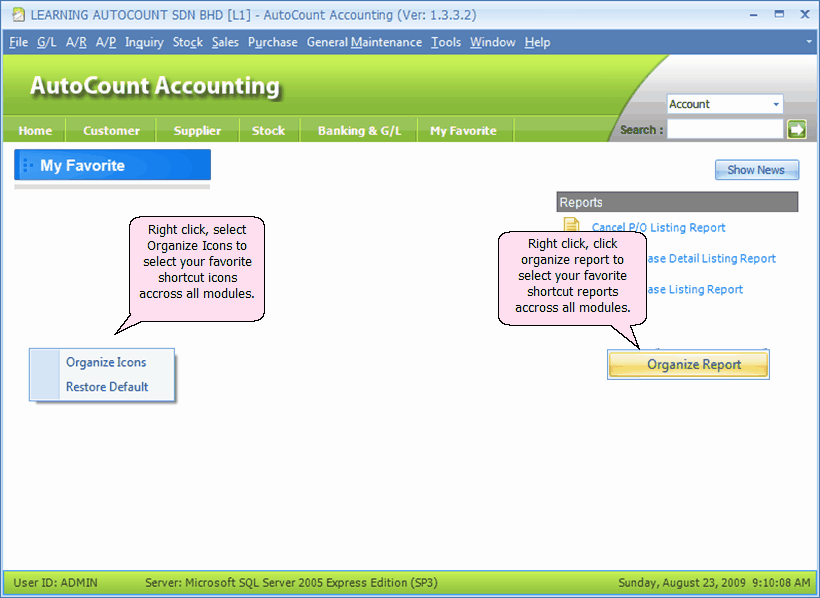Switch to the My Favorite tab
The image size is (820, 598).
463,131
